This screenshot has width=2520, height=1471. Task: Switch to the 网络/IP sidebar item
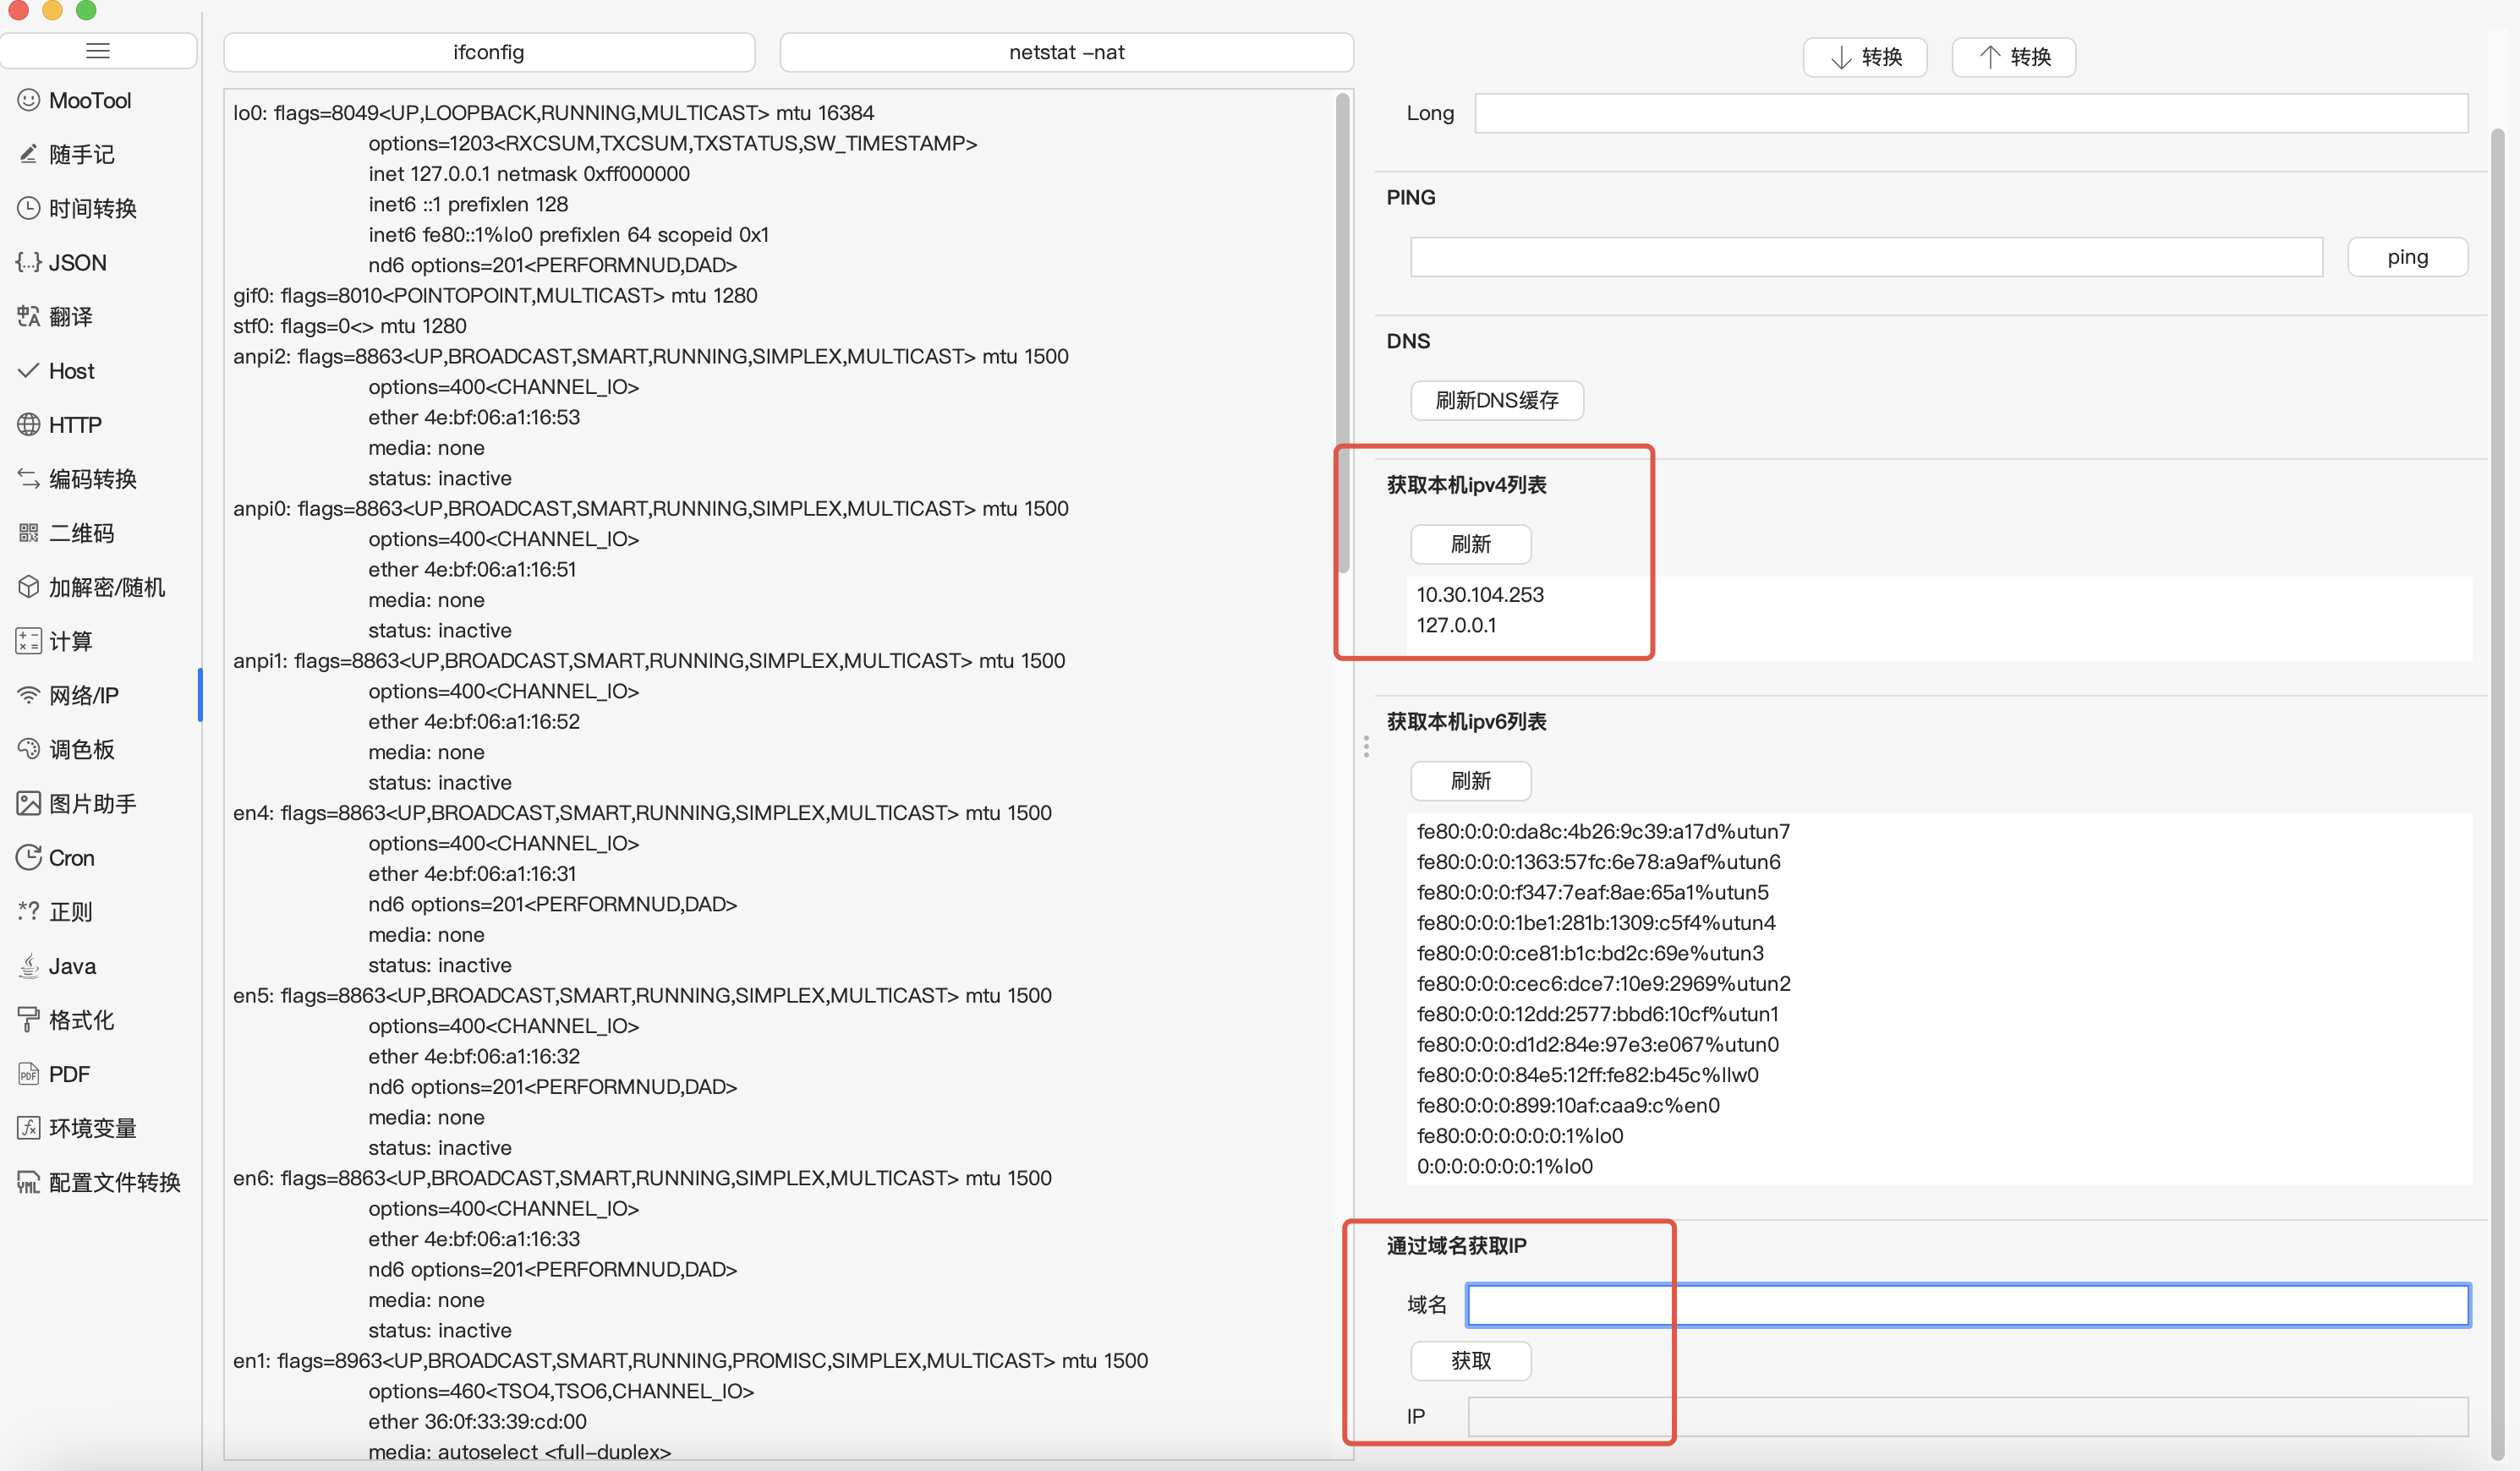[x=82, y=695]
